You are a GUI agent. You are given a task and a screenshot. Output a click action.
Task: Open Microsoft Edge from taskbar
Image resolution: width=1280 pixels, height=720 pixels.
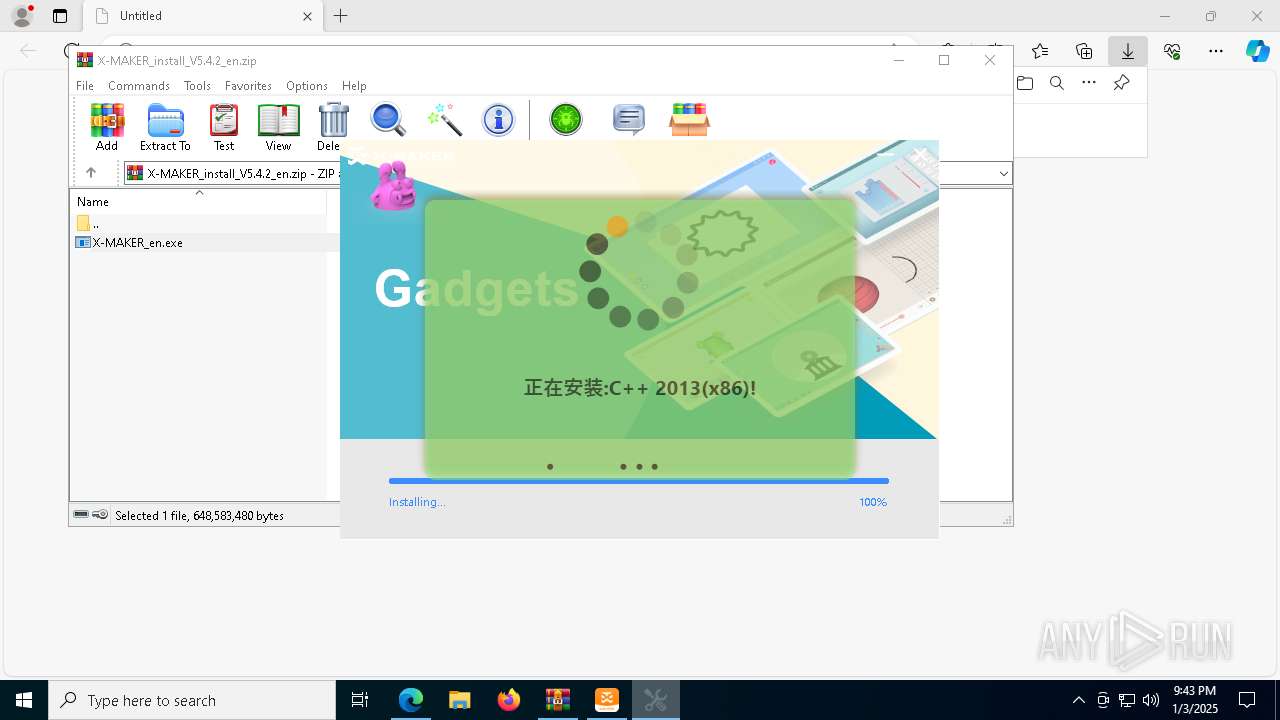point(411,700)
